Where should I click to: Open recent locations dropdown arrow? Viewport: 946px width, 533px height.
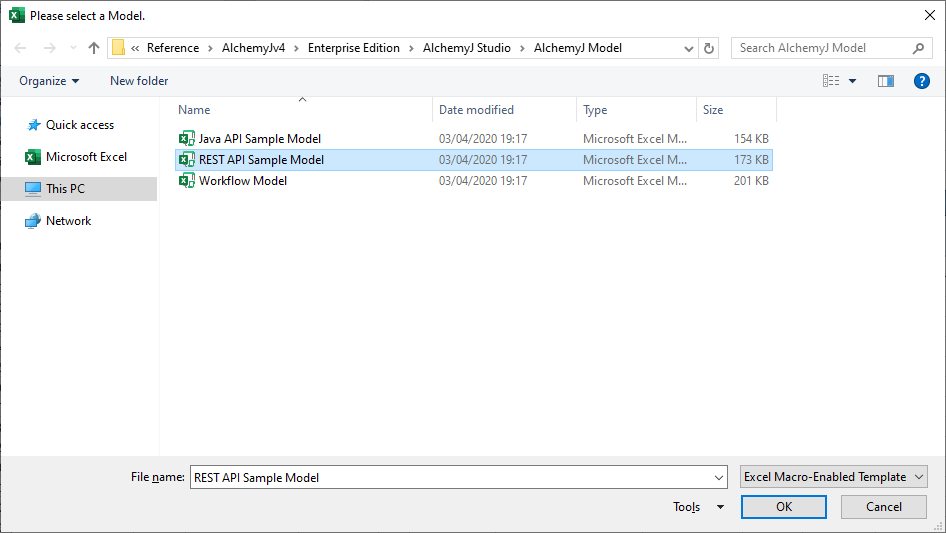(73, 48)
